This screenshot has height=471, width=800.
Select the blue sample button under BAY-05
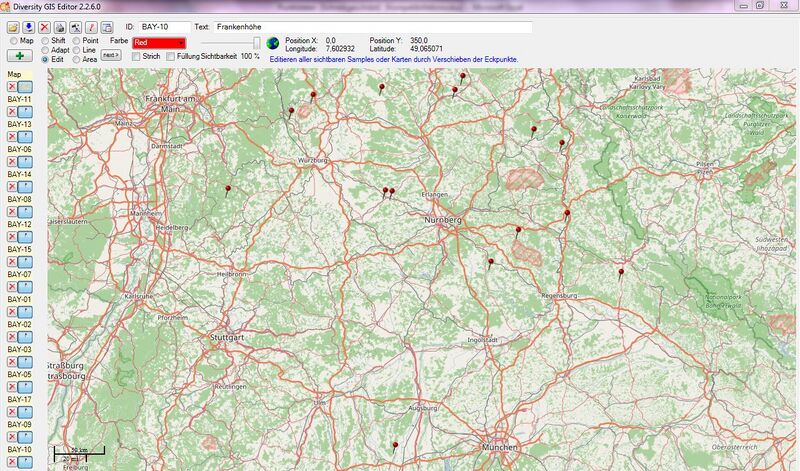coord(26,387)
